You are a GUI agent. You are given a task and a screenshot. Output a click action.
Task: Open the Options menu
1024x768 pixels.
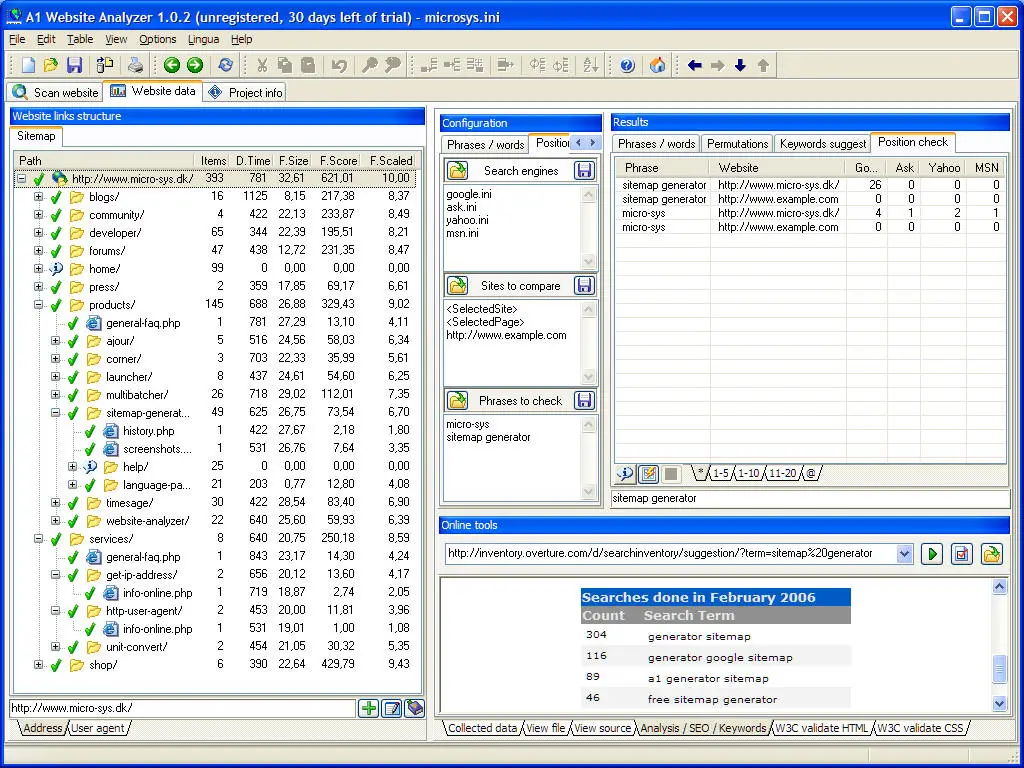point(157,39)
